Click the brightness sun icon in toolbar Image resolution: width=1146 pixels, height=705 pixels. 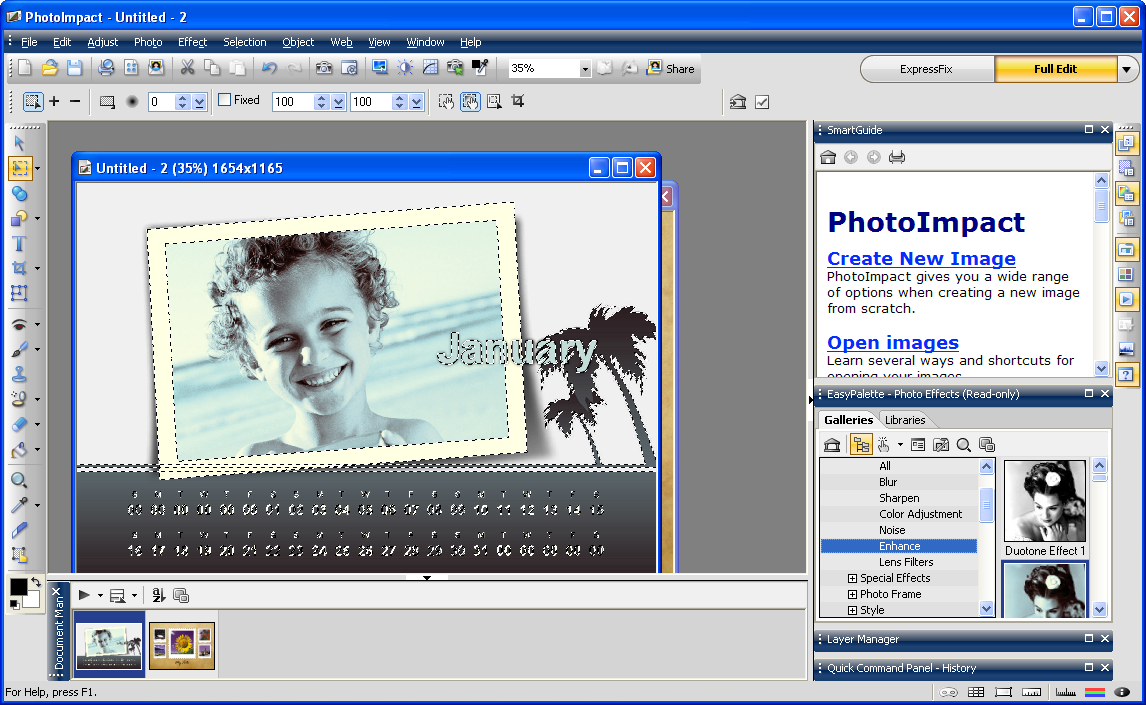coord(405,68)
